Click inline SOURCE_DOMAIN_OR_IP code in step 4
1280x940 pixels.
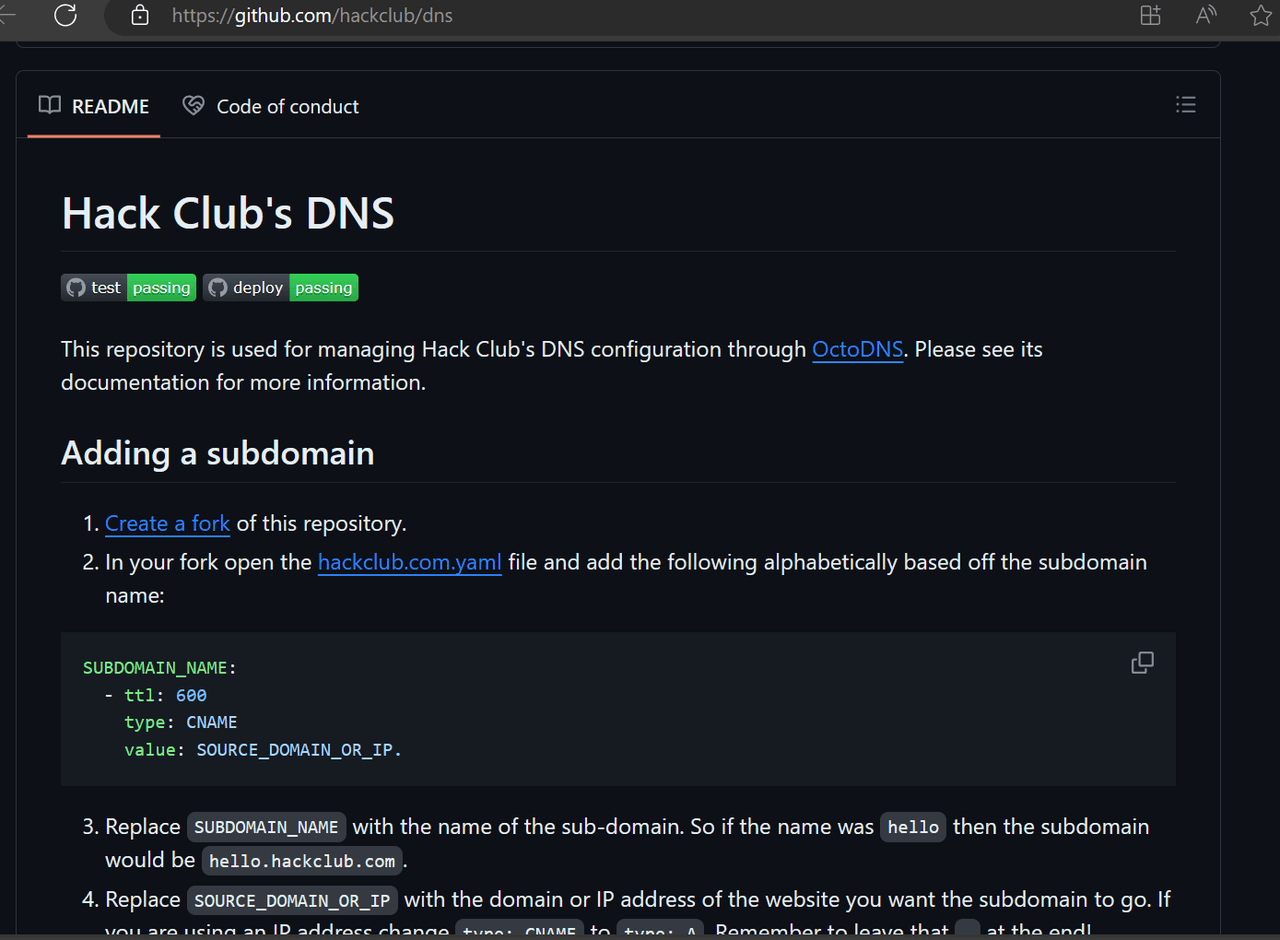point(292,900)
